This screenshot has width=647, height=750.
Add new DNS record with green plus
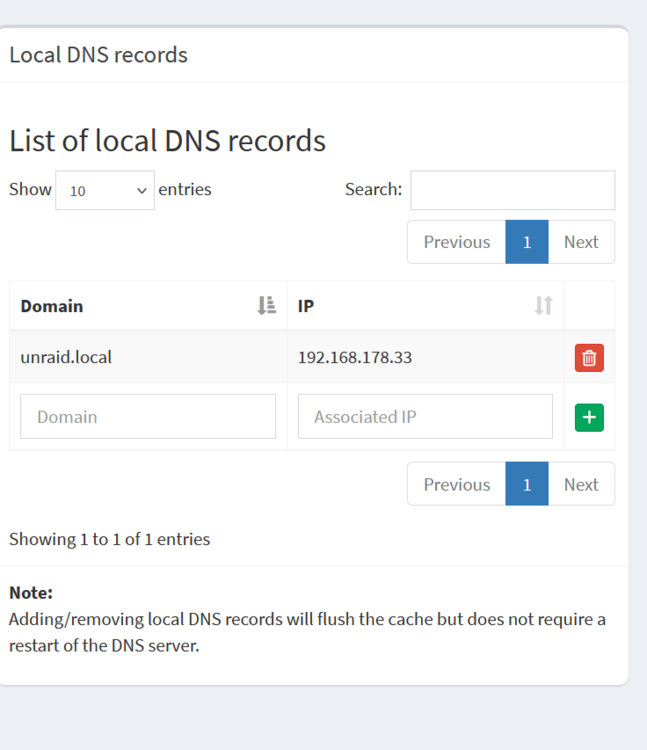[x=589, y=418]
